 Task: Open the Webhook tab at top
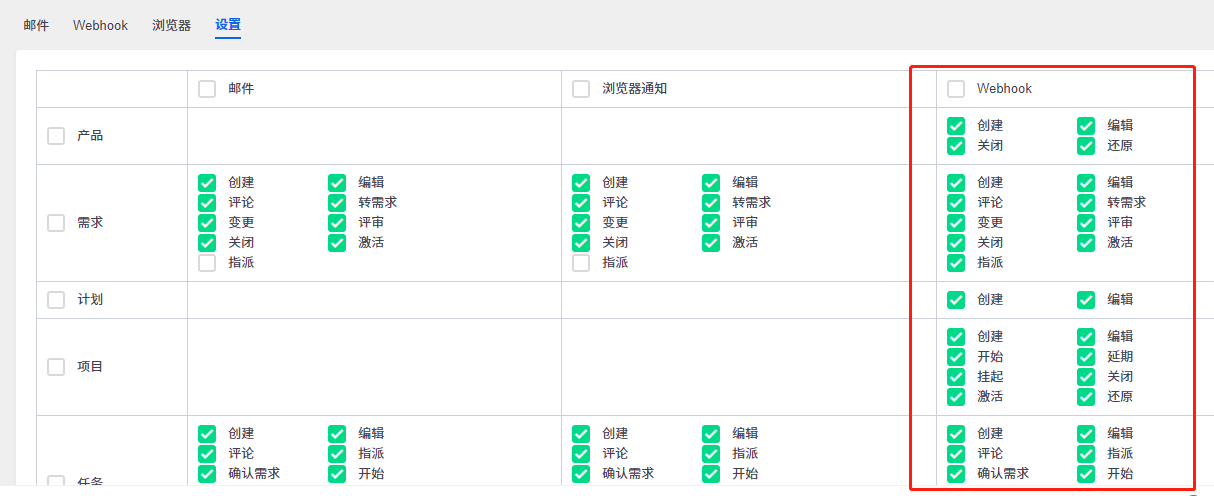(x=100, y=25)
